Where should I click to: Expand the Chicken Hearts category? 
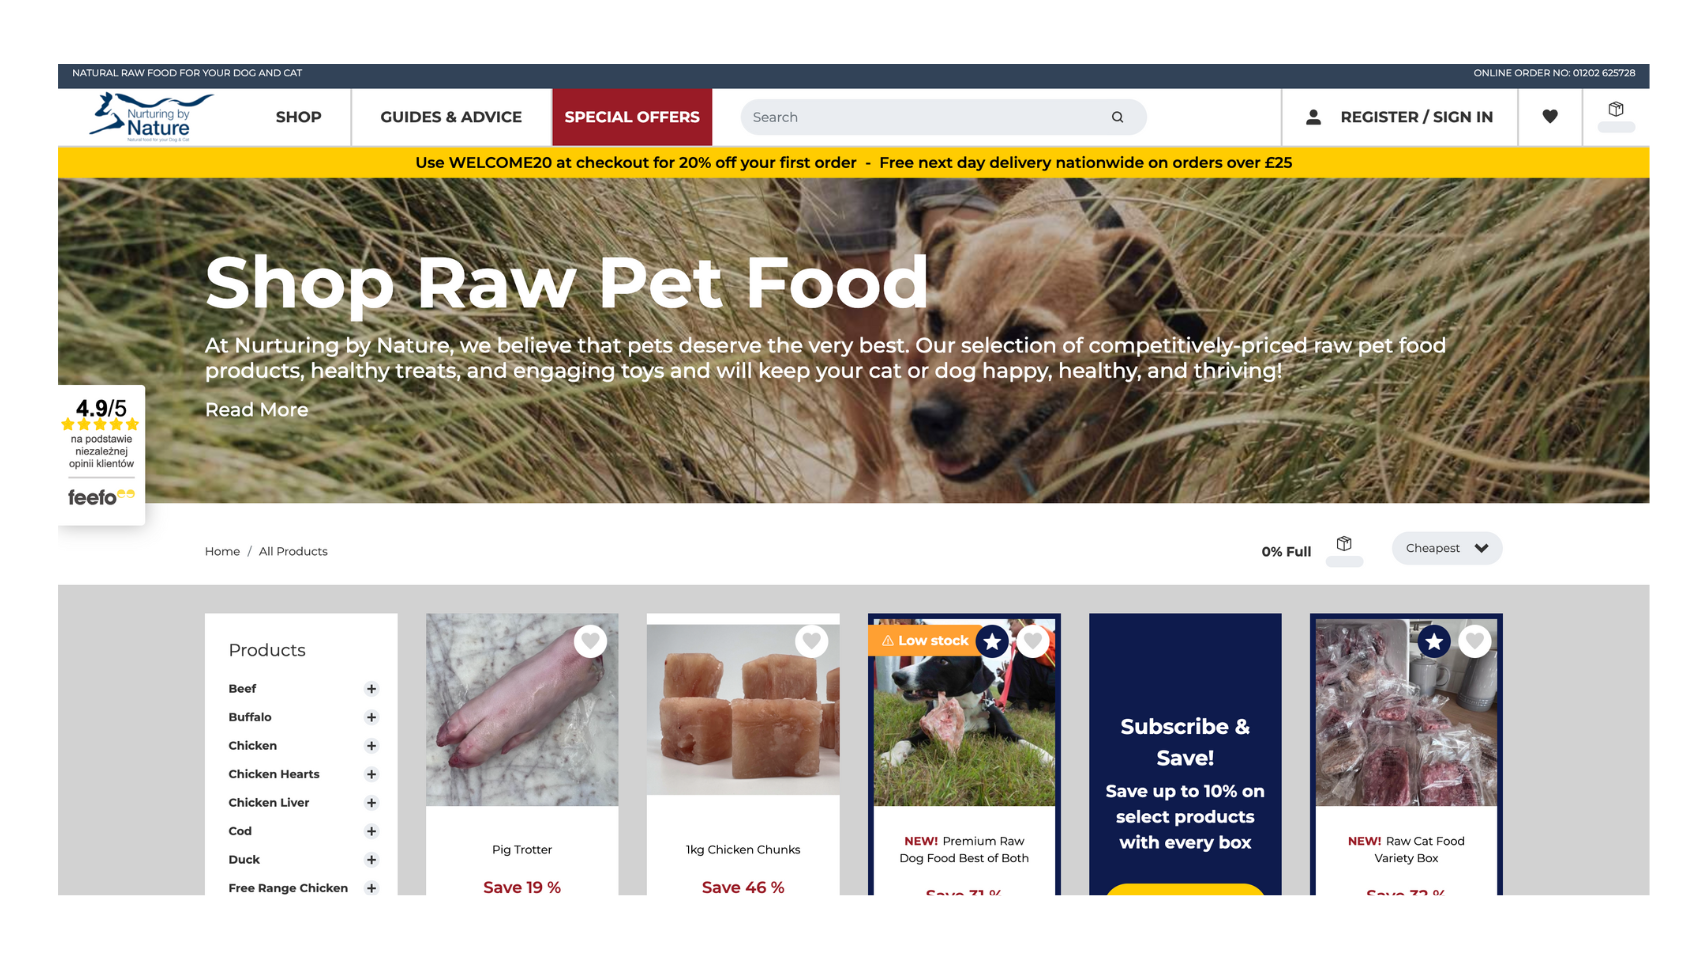pyautogui.click(x=371, y=774)
